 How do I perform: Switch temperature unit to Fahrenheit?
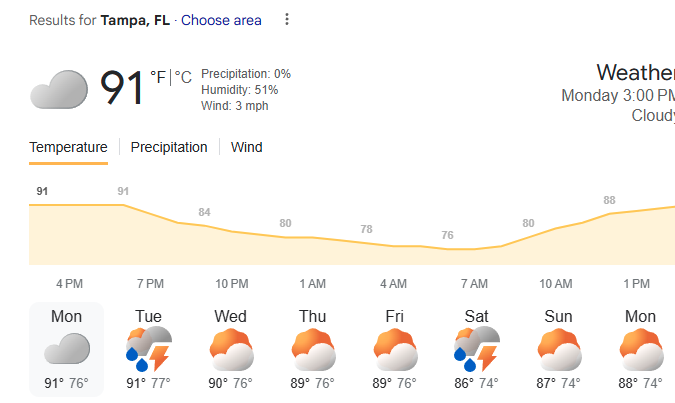click(x=158, y=77)
